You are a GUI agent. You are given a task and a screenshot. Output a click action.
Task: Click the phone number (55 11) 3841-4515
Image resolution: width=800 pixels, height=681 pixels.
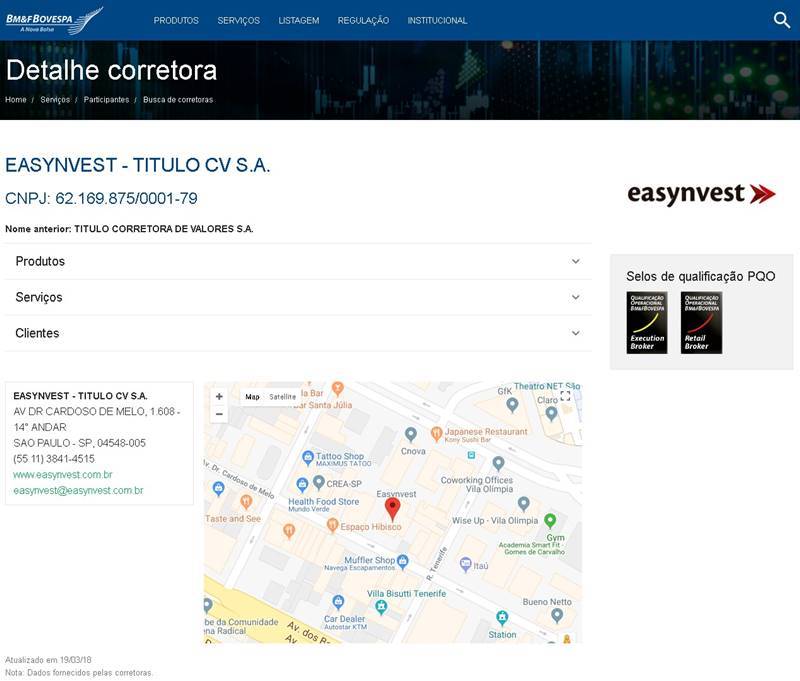click(54, 459)
